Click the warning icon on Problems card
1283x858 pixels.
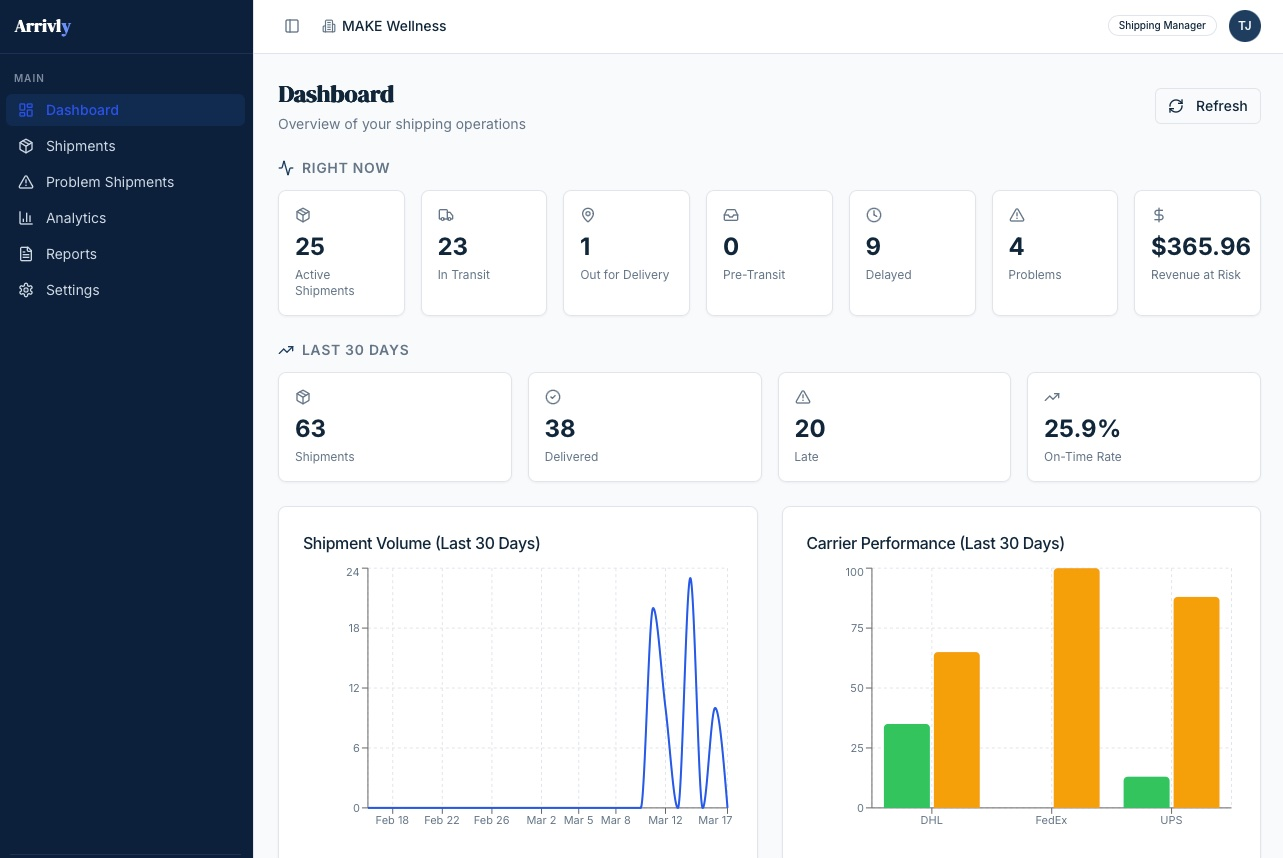[x=1017, y=215]
